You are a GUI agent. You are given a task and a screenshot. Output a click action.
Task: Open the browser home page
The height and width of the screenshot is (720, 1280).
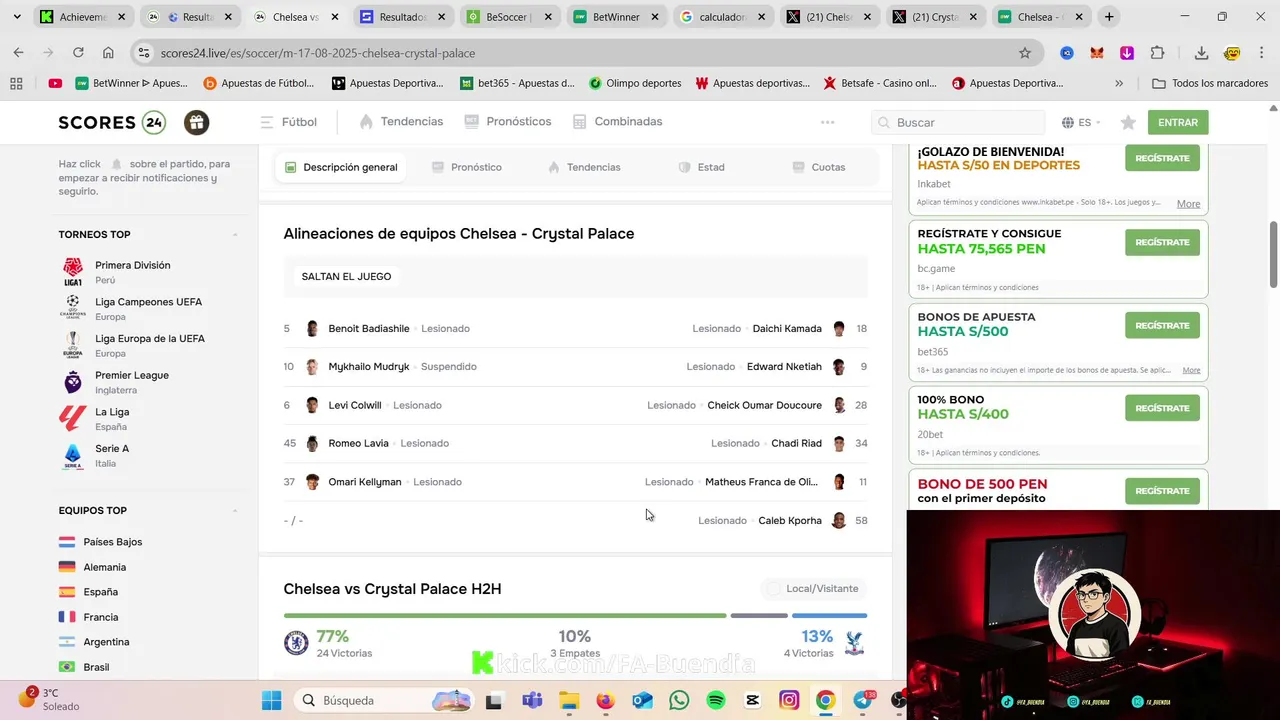(108, 53)
